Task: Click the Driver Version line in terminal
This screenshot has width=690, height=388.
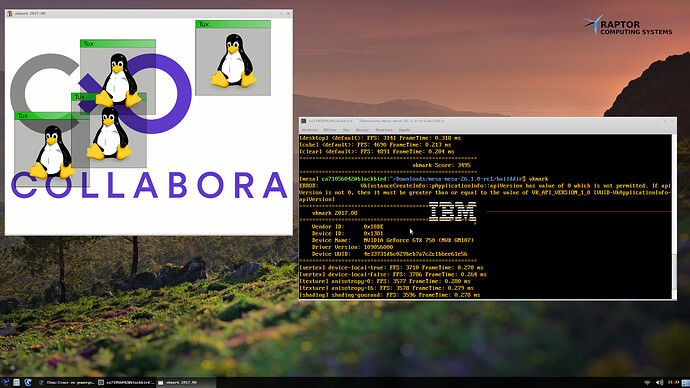Action: 352,247
